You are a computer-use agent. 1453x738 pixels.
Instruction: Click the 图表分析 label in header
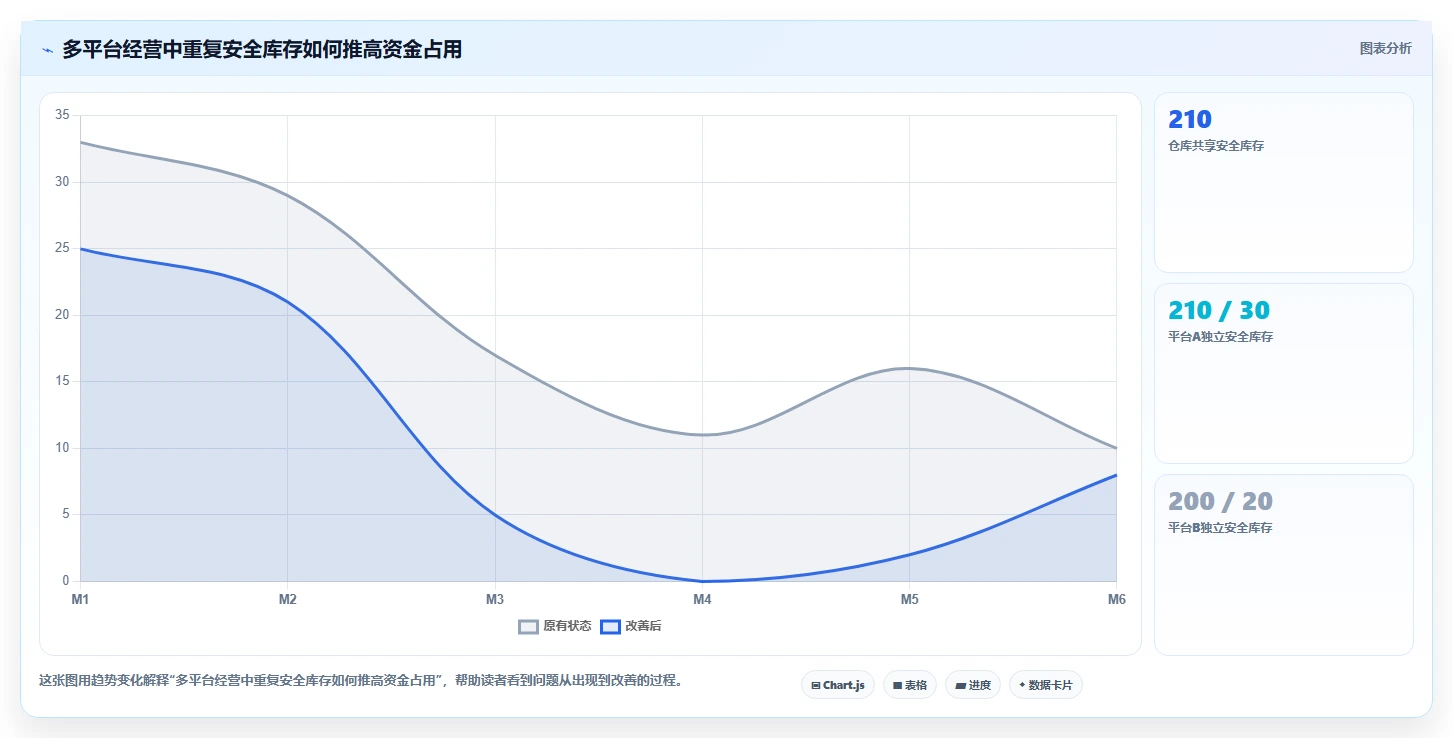[x=1386, y=48]
